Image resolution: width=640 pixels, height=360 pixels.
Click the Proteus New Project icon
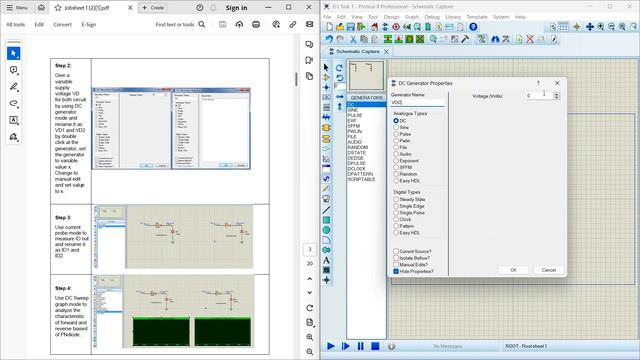(x=329, y=27)
